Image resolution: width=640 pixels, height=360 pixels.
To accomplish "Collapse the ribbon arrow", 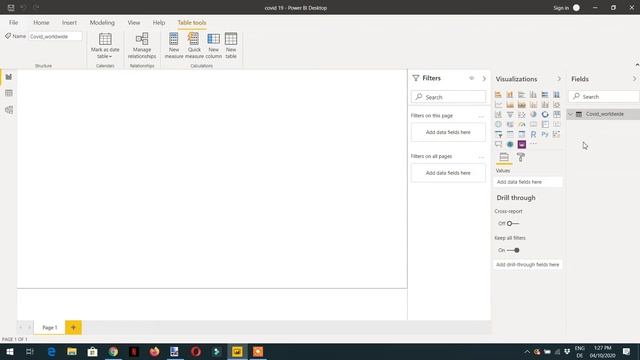I will [x=637, y=65].
